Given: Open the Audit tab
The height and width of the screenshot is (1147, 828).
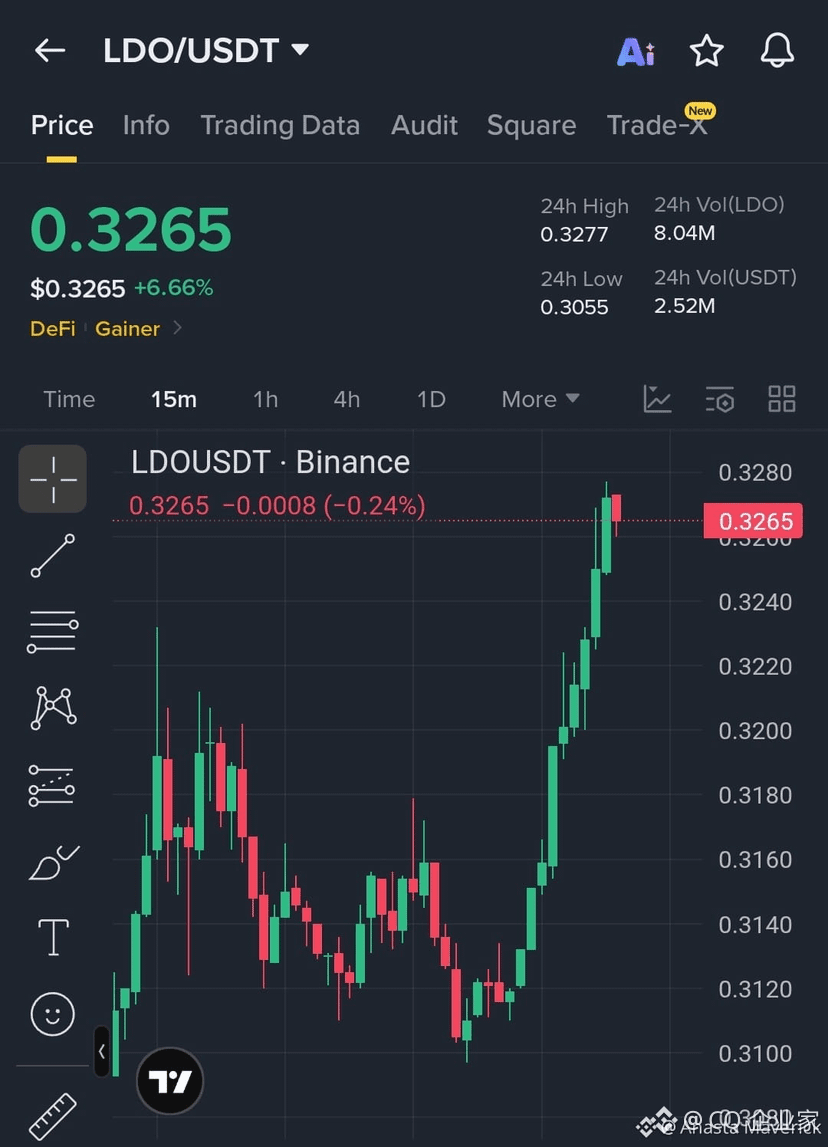Looking at the screenshot, I should [x=424, y=125].
